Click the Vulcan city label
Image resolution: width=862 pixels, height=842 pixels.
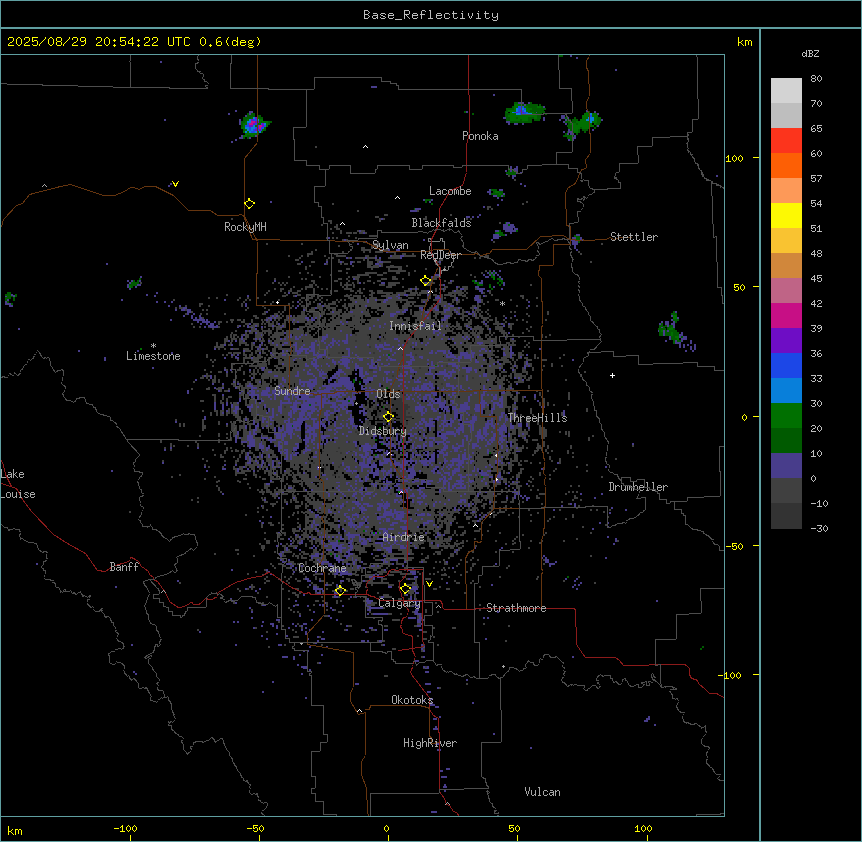click(x=542, y=792)
